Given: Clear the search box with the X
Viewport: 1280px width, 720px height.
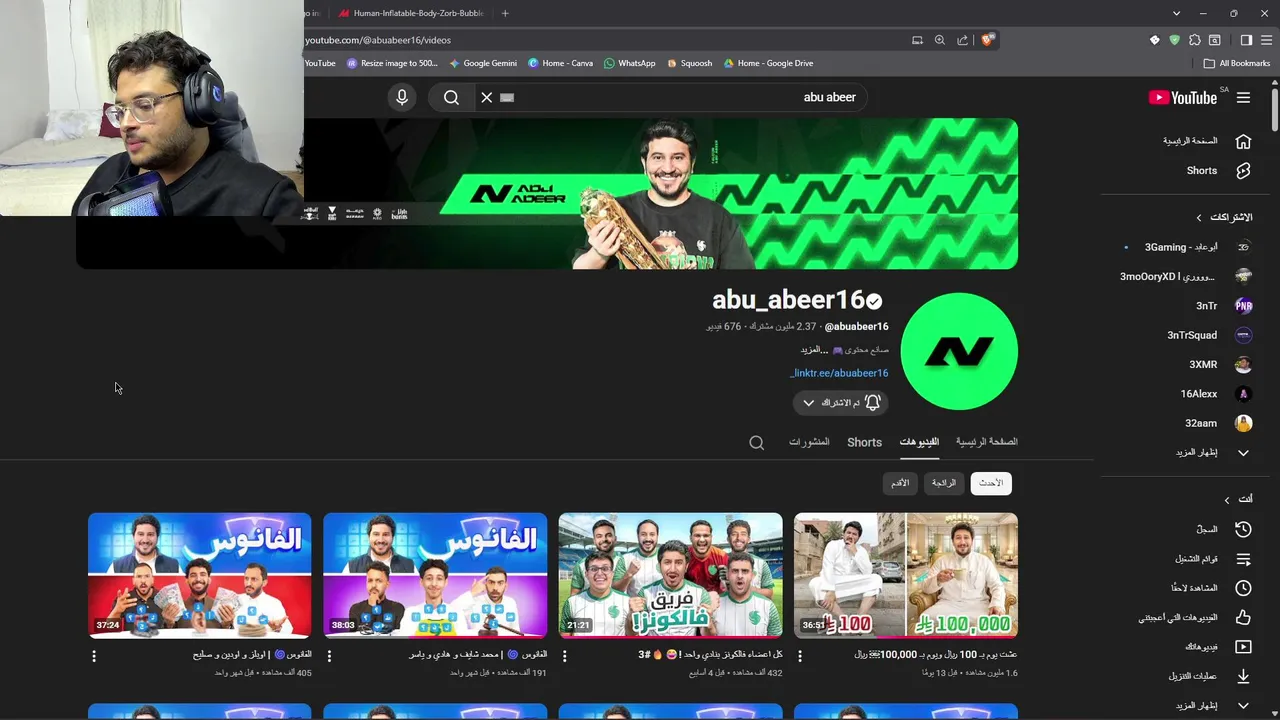Looking at the screenshot, I should (x=487, y=97).
